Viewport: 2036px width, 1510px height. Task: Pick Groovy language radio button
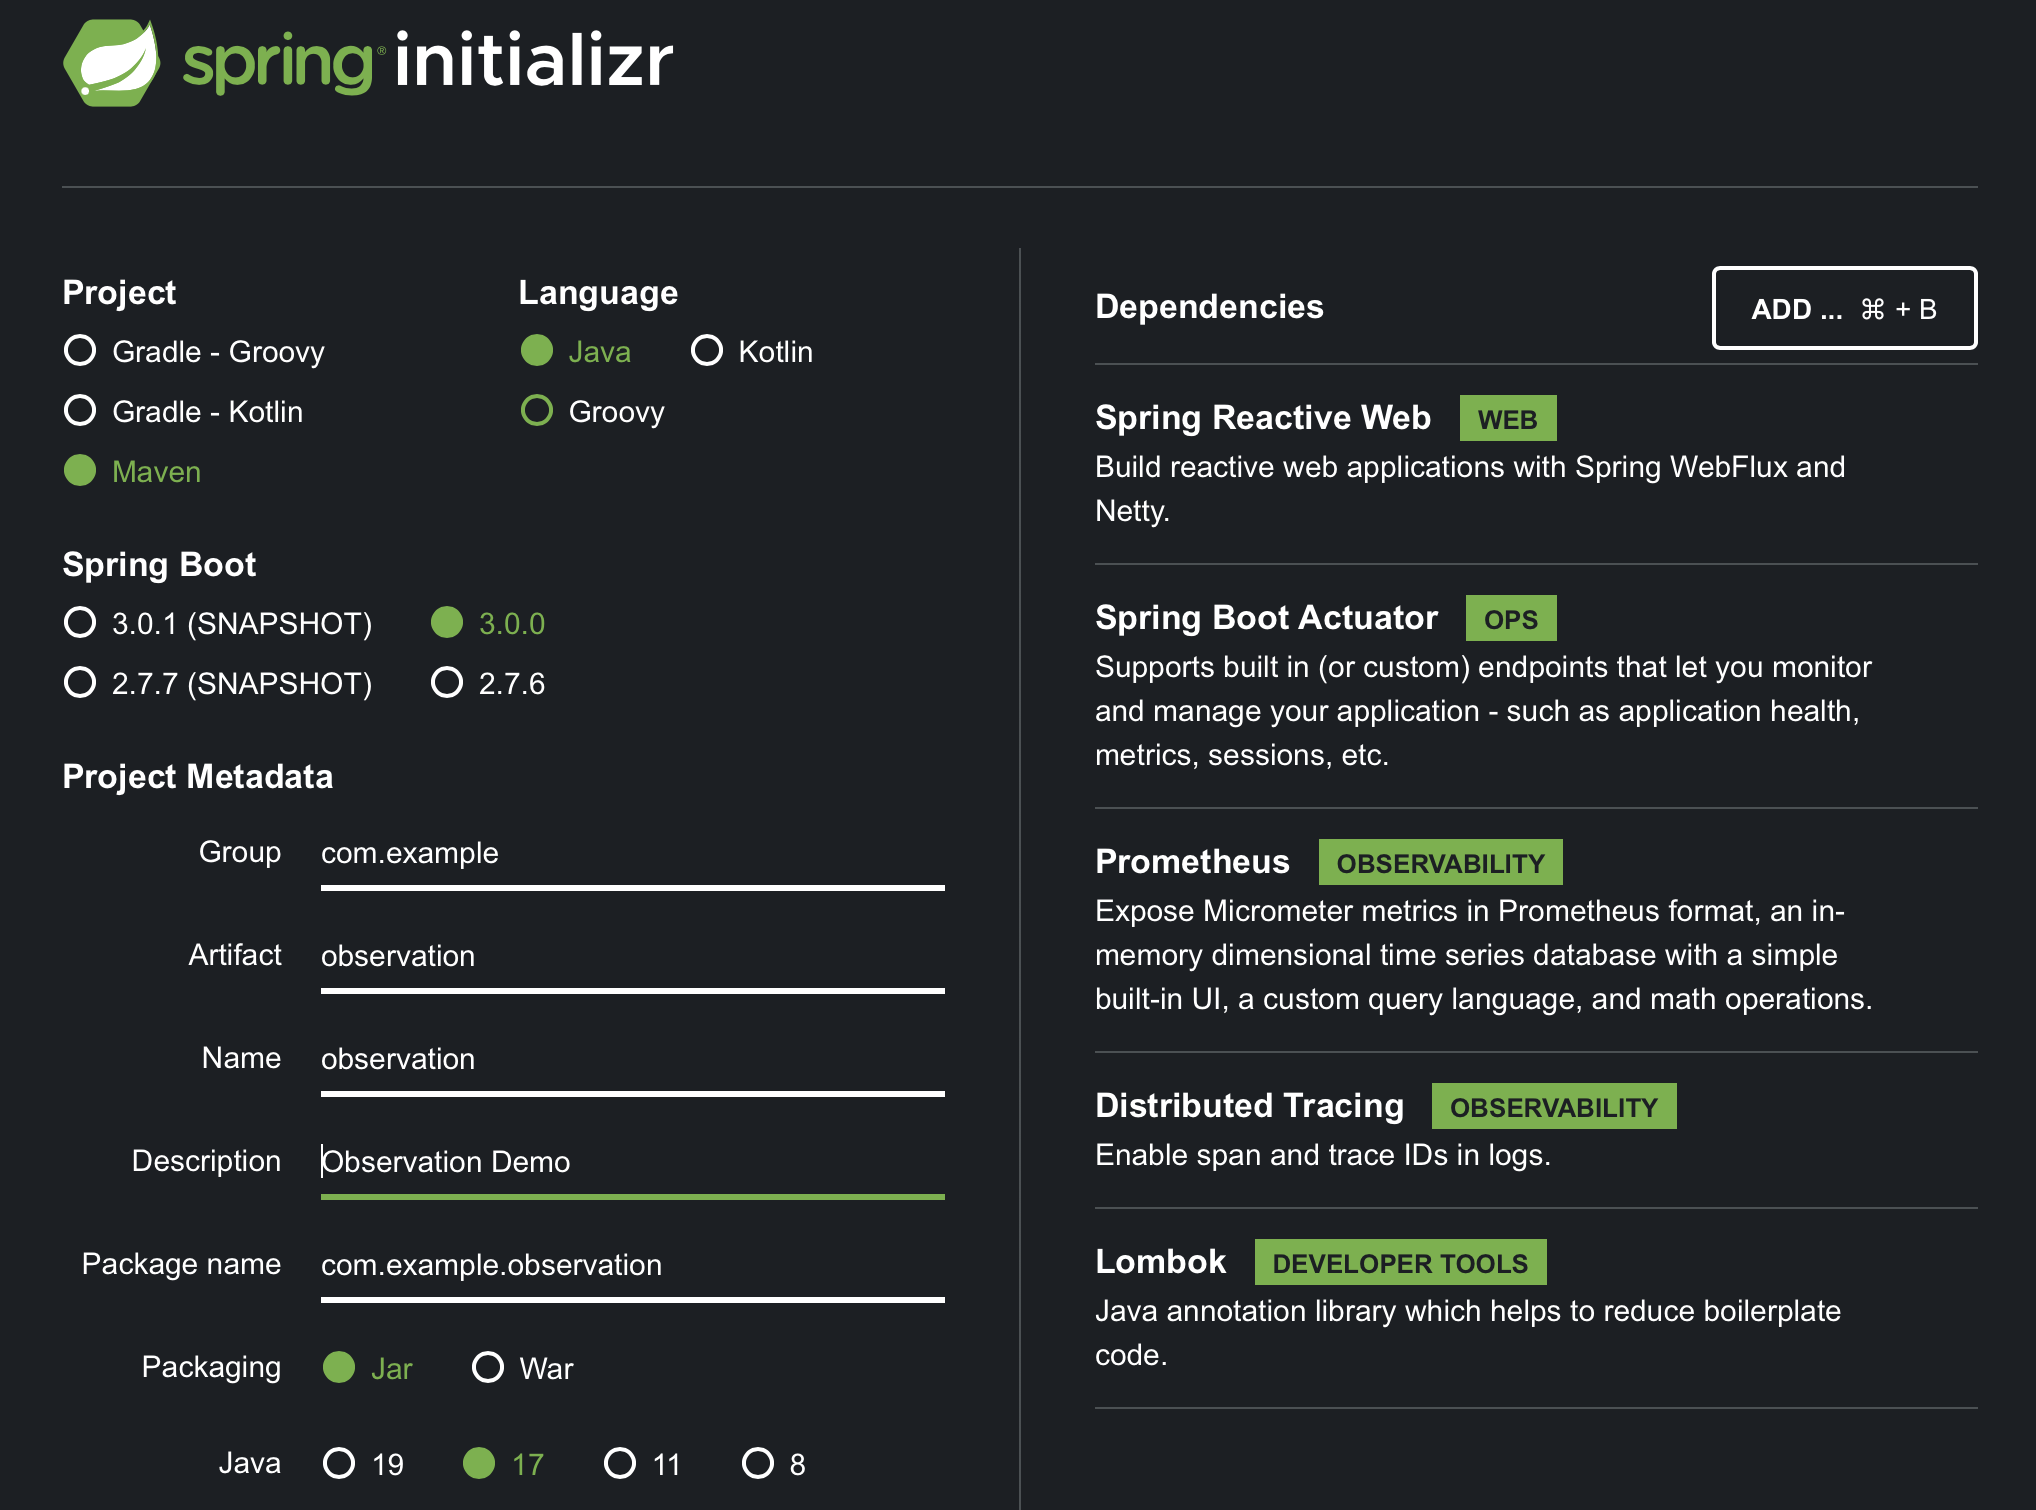point(537,411)
